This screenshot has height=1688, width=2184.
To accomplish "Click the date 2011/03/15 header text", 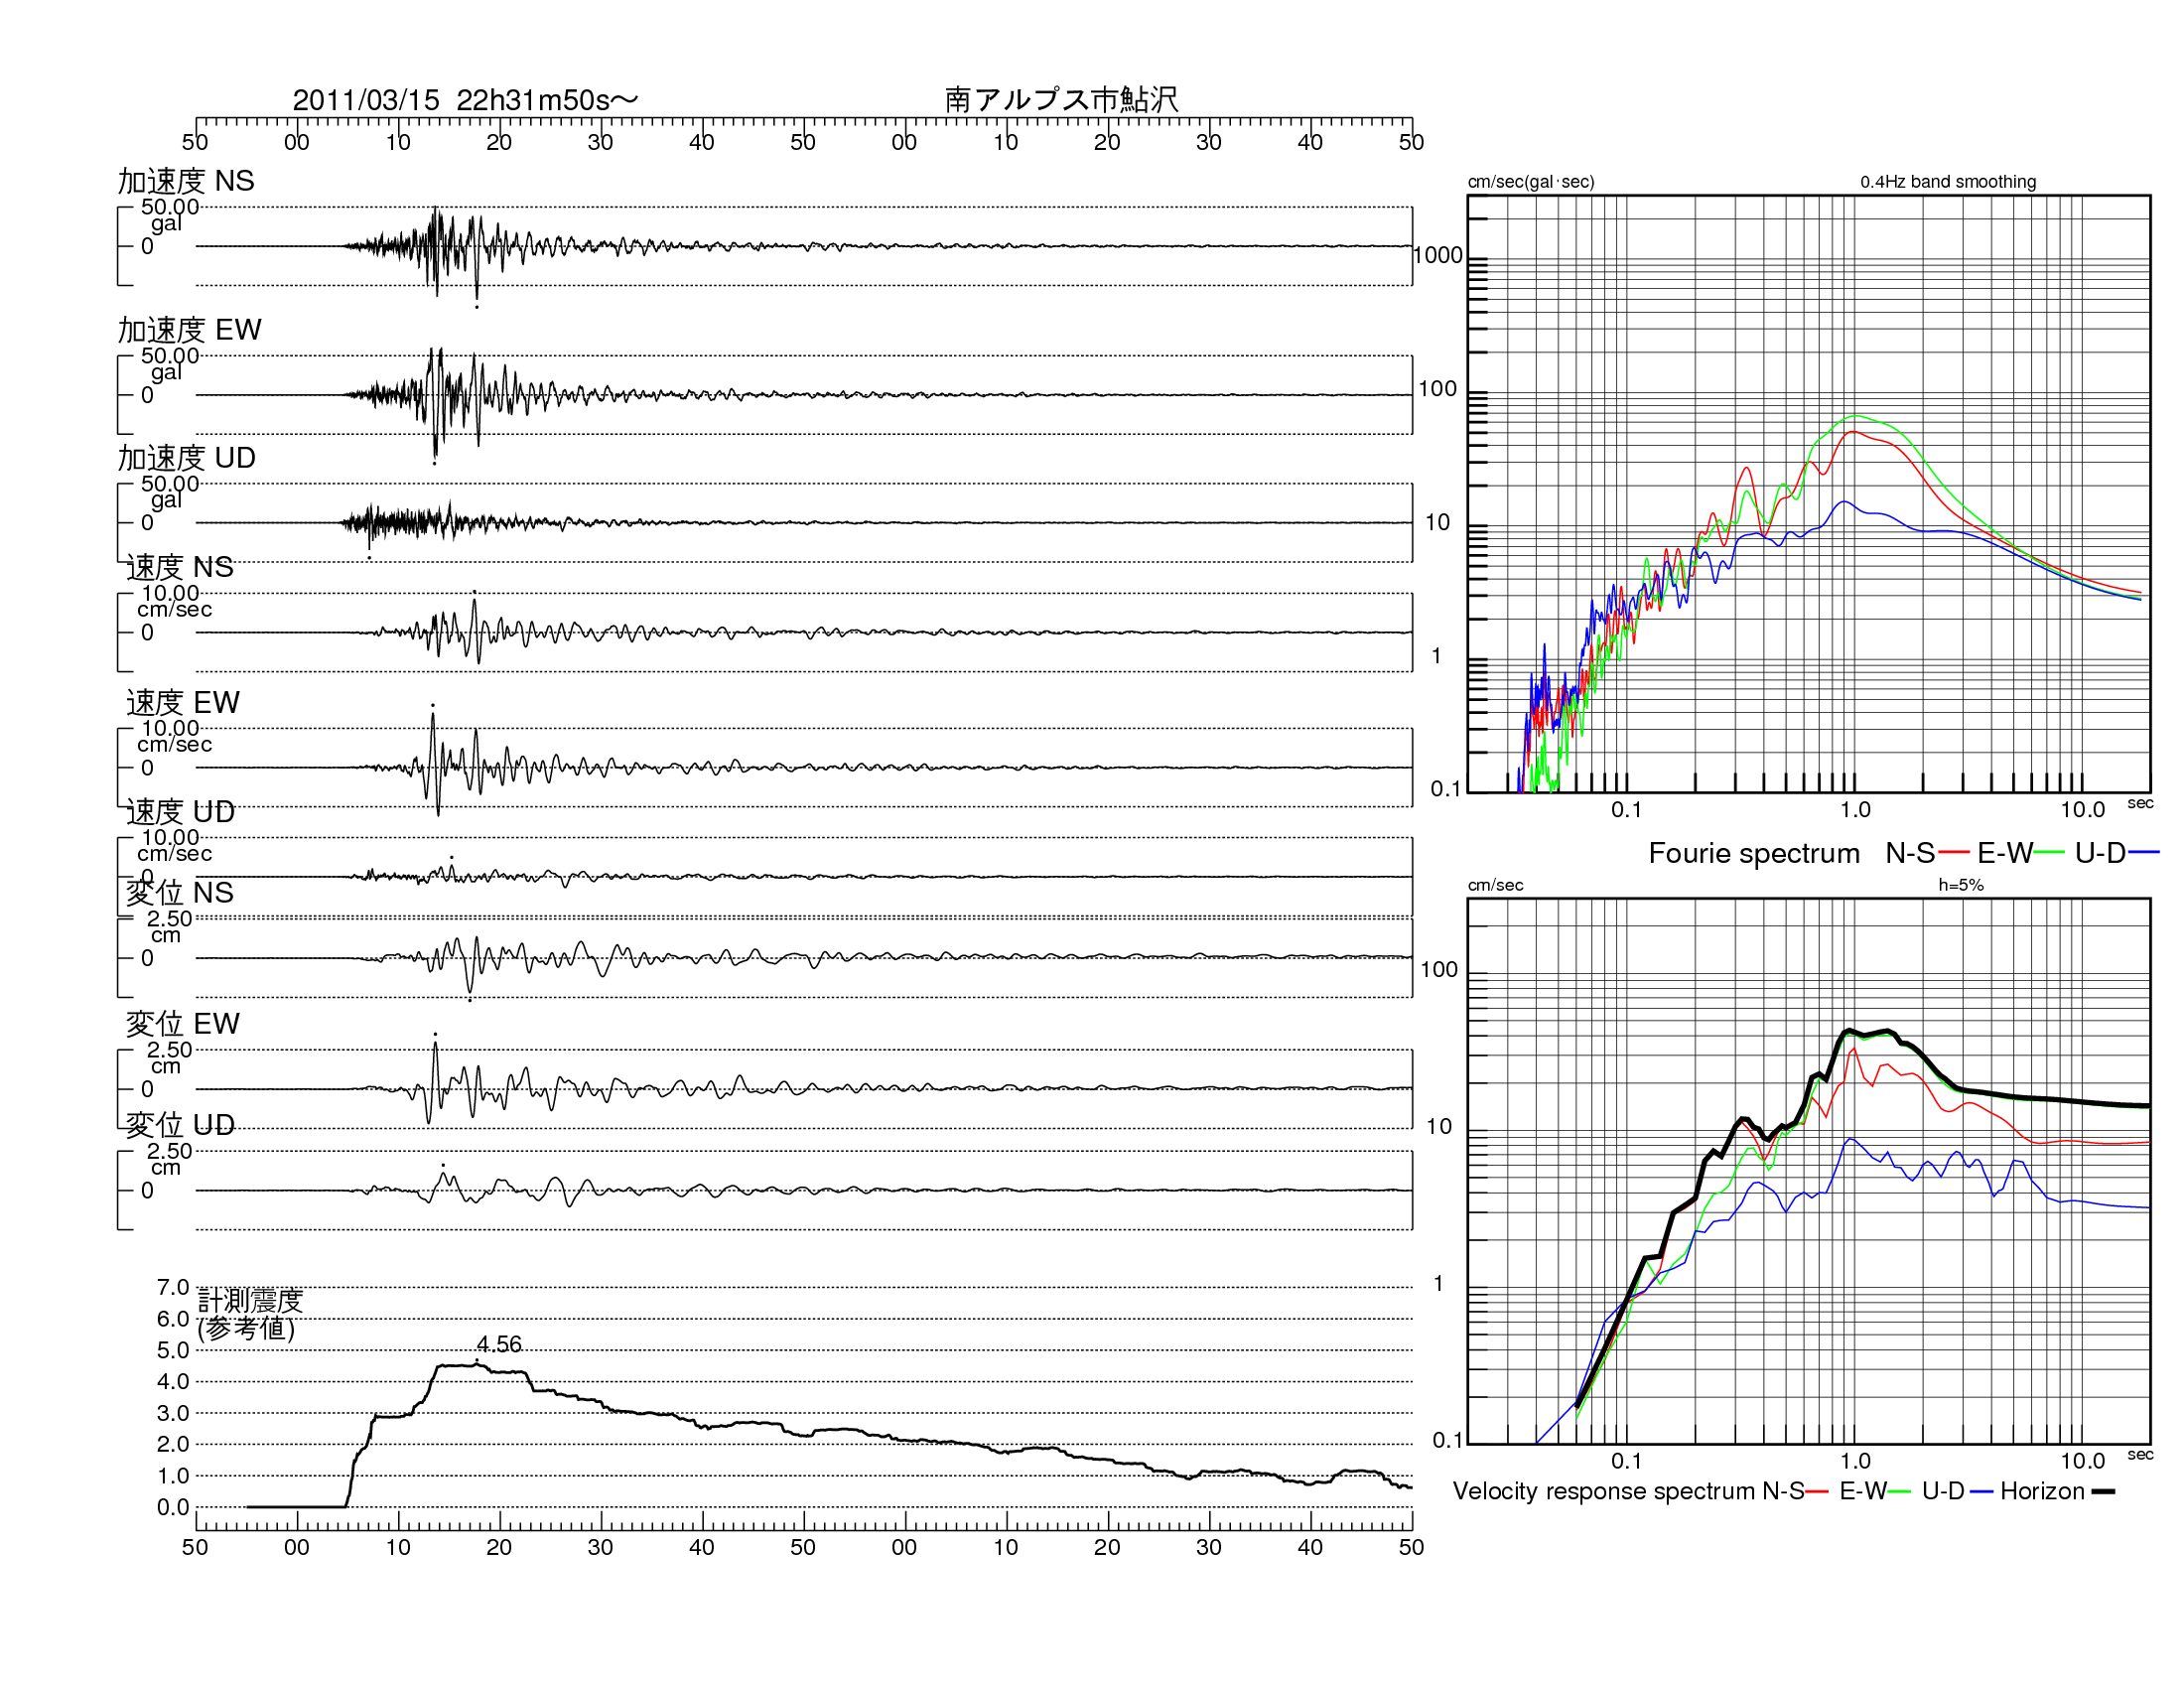I will (365, 100).
